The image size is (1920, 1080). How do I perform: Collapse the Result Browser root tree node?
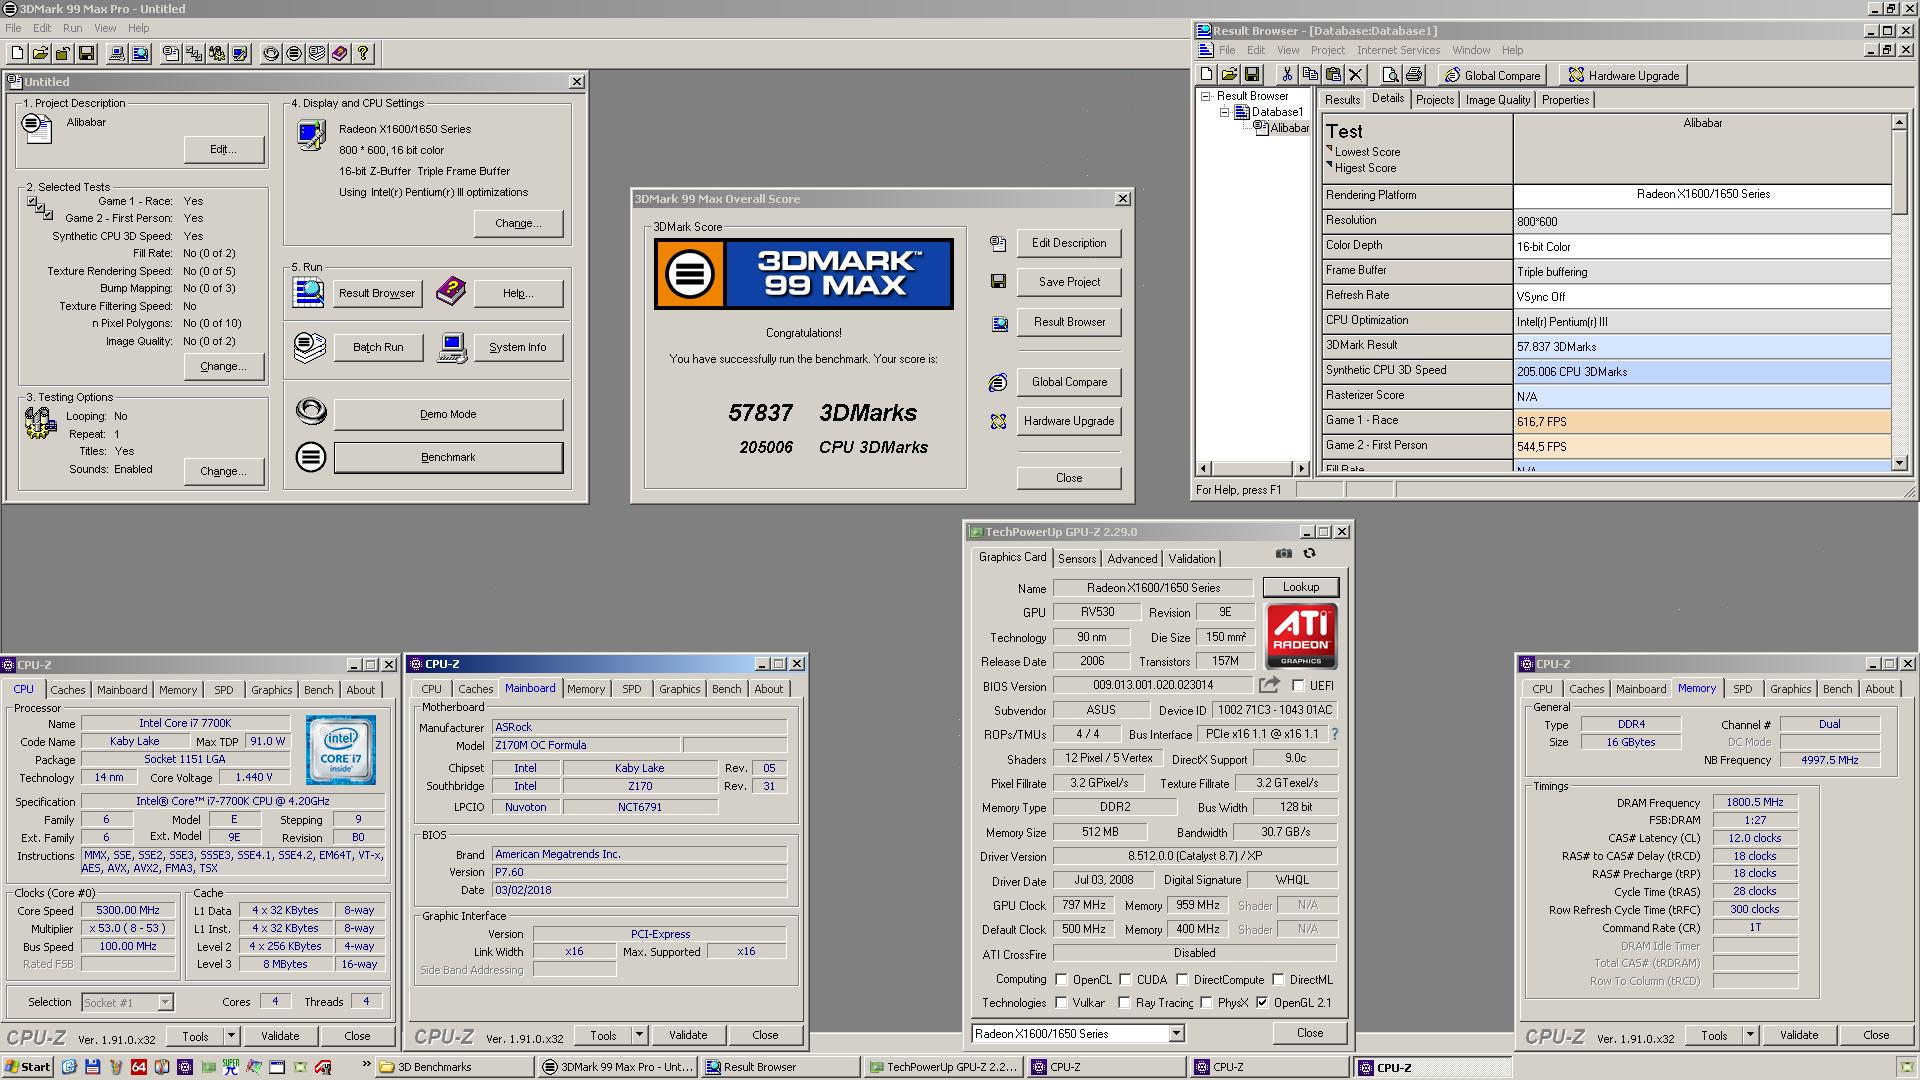tap(1206, 97)
